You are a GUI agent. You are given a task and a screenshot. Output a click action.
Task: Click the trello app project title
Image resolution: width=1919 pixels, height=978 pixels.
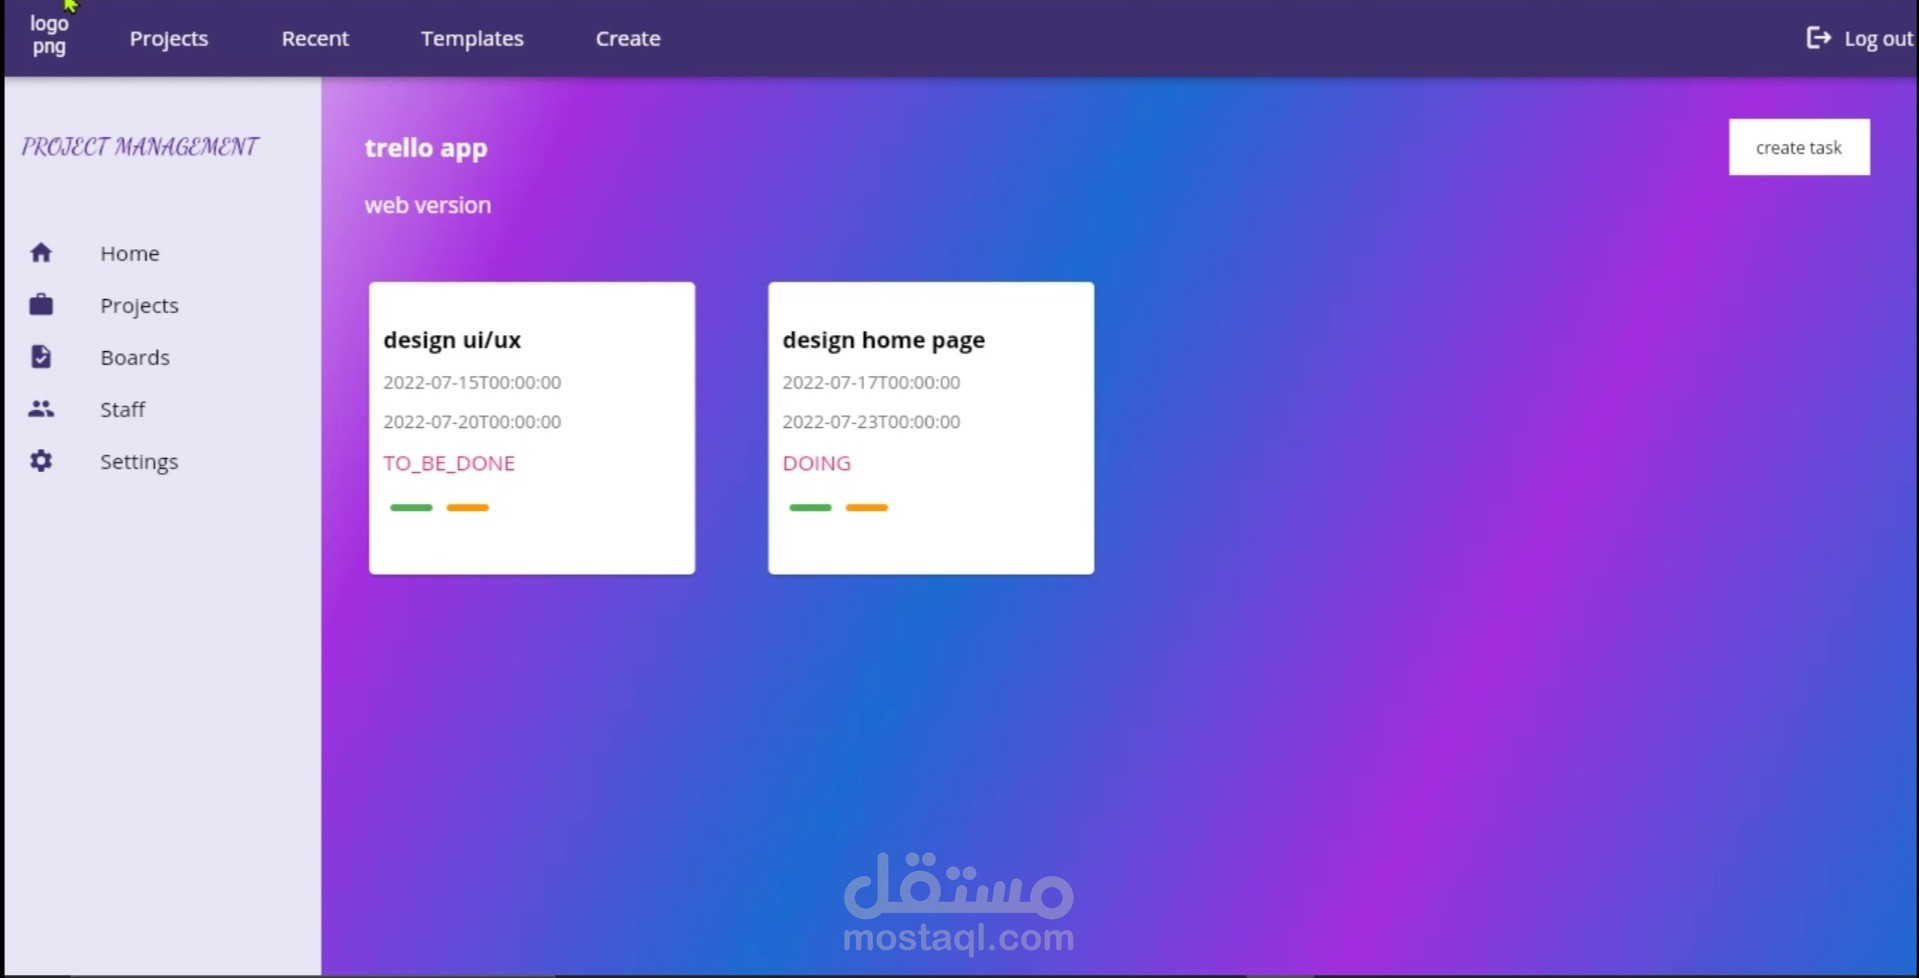pyautogui.click(x=426, y=148)
